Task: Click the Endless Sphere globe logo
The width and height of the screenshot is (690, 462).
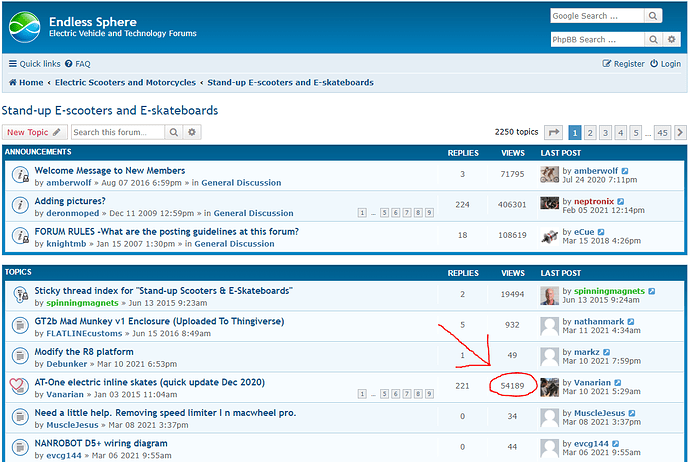Action: click(25, 27)
